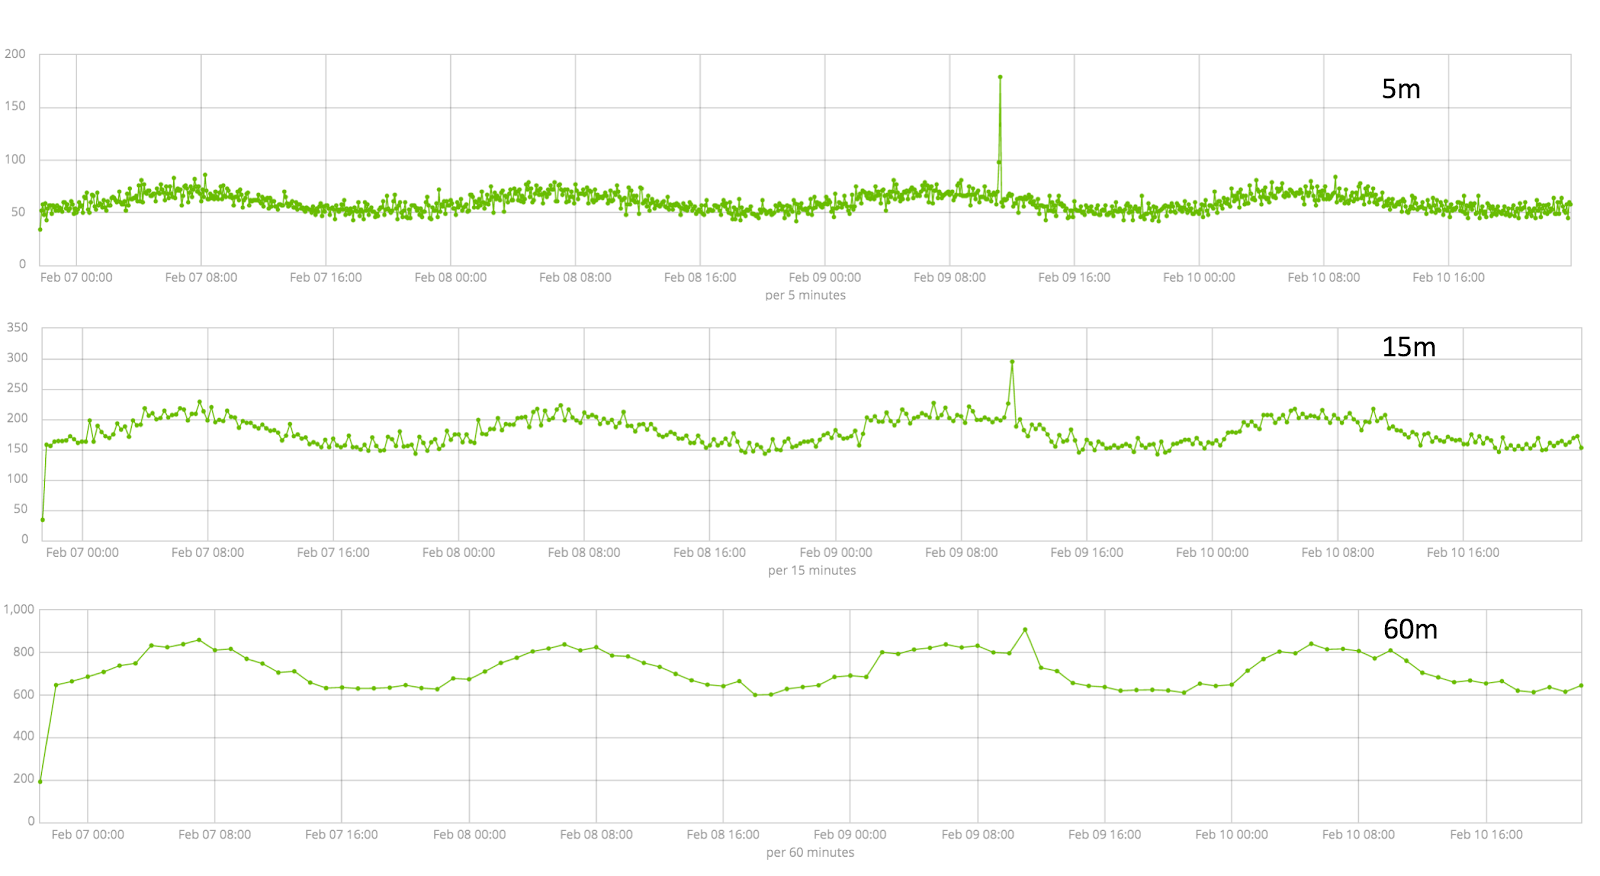The height and width of the screenshot is (876, 1600).
Task: Click "Feb 10 00:00" under the 5-minute chart
Action: click(1199, 277)
